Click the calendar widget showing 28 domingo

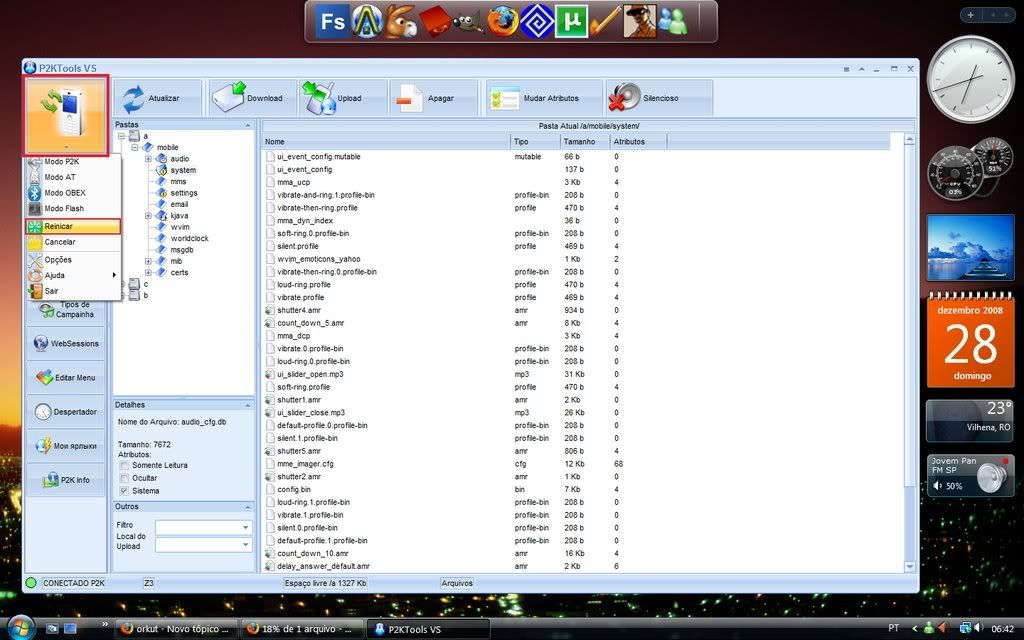970,342
